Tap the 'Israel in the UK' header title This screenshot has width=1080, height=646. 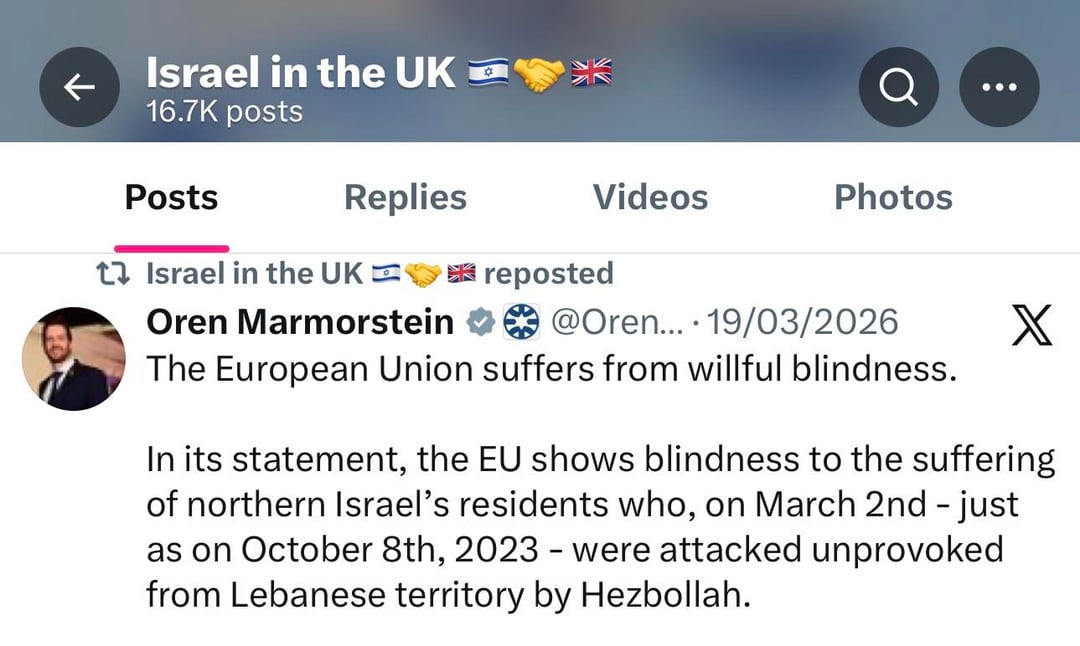pyautogui.click(x=300, y=73)
